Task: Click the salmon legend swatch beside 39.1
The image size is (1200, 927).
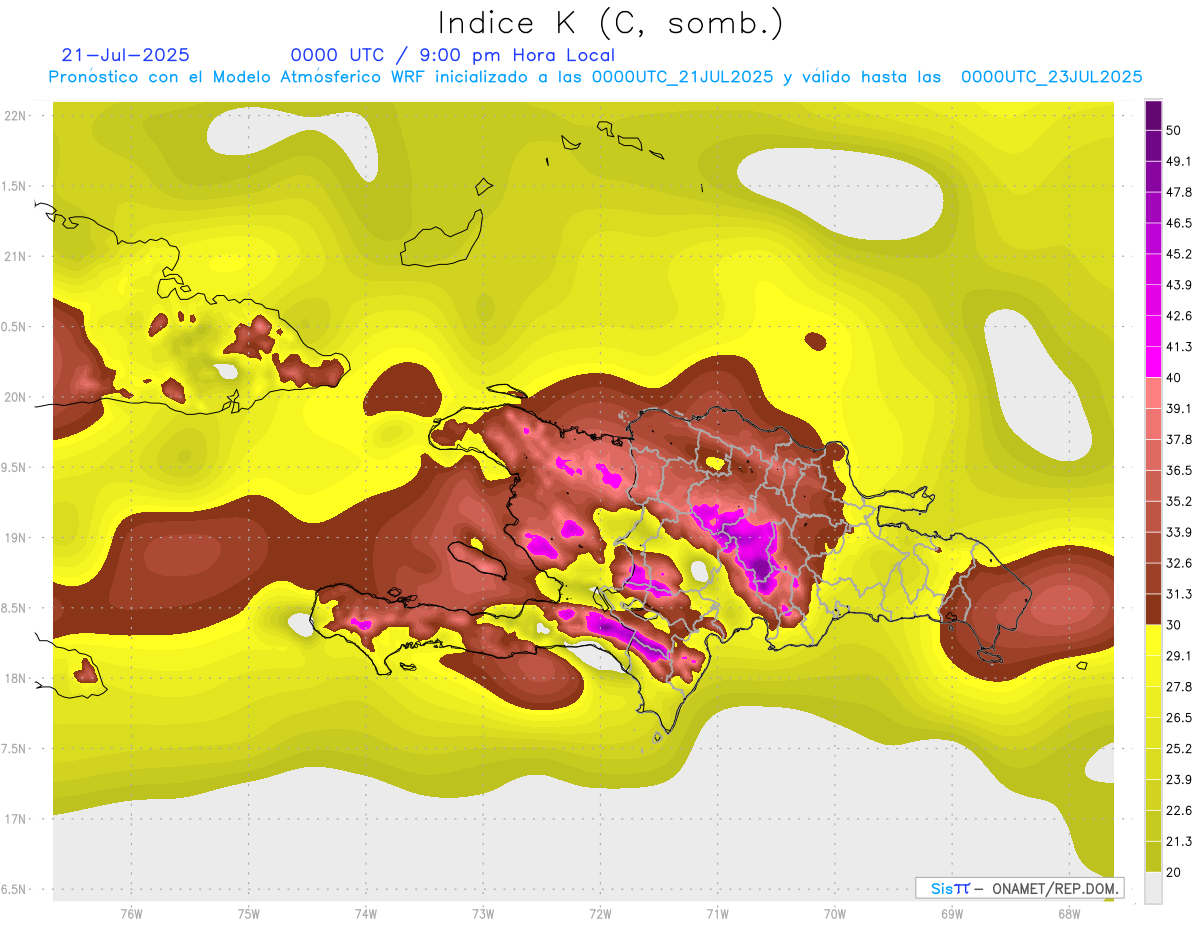Action: (1153, 393)
